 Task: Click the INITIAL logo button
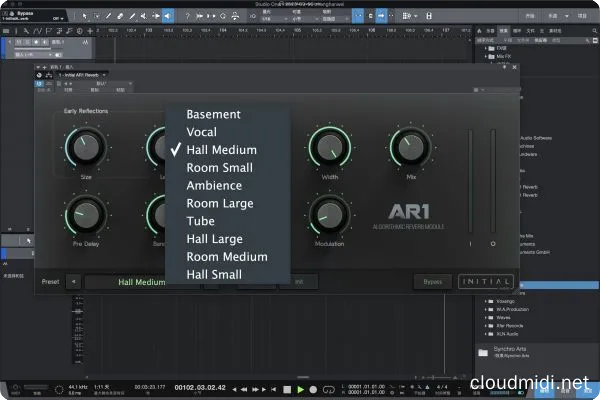coord(484,282)
